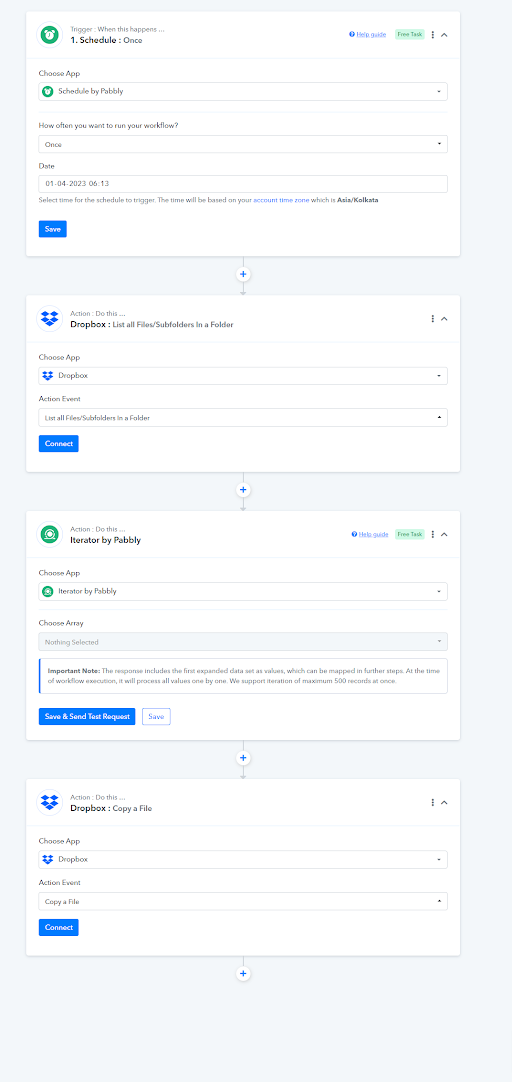Click the Dropbox icon in List all Files step header

49,319
